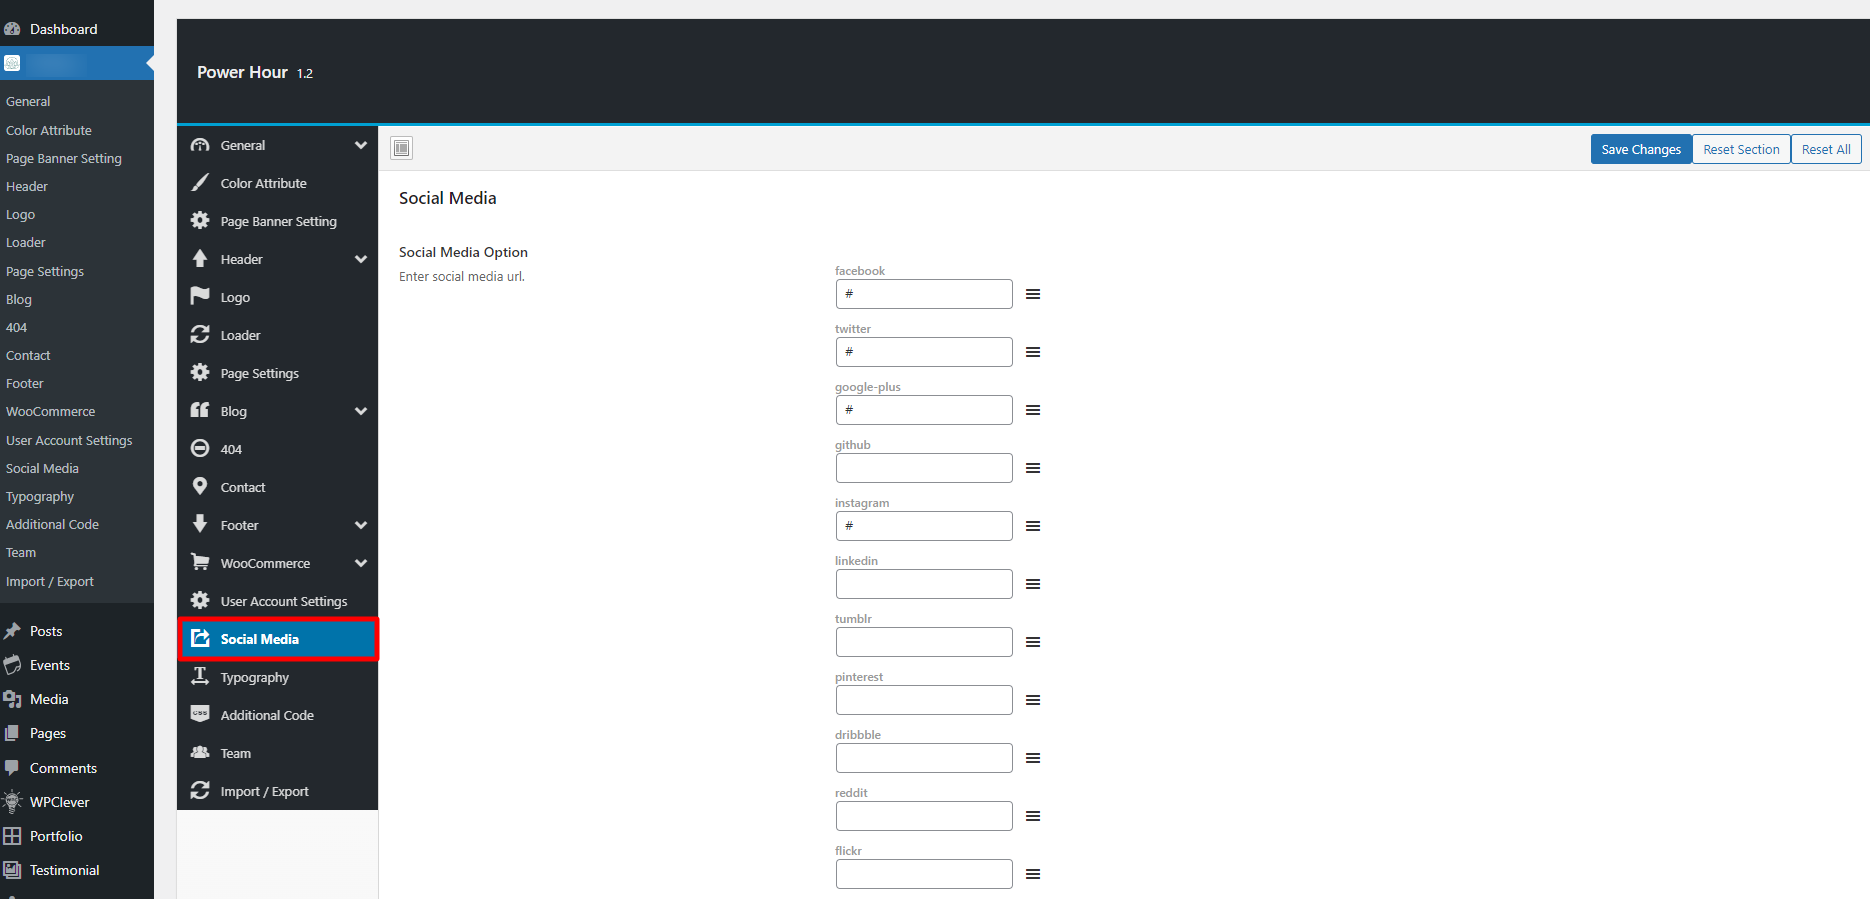This screenshot has width=1870, height=899.
Task: Click the drag handle next to reddit field
Action: point(1033,816)
